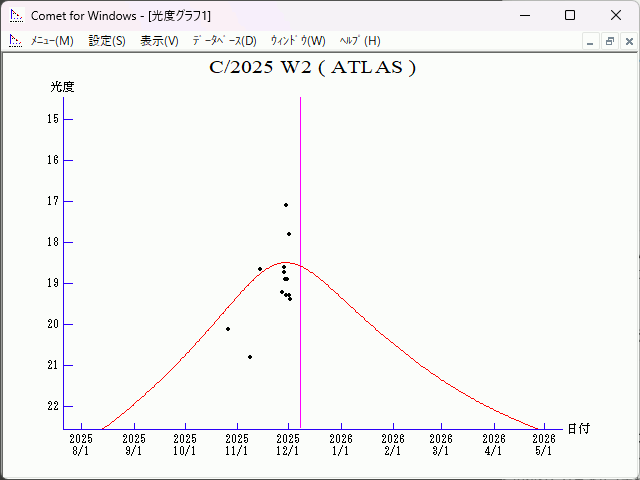
Task: Open the メニュー(M) menu
Action: click(52, 41)
